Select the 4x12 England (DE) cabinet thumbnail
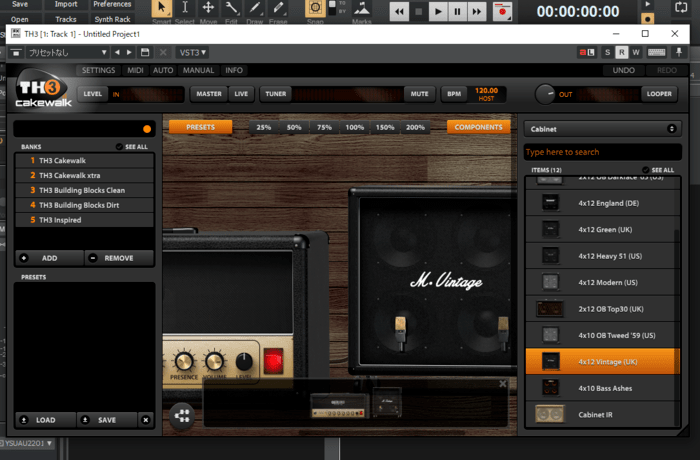This screenshot has height=460, width=700. (549, 203)
